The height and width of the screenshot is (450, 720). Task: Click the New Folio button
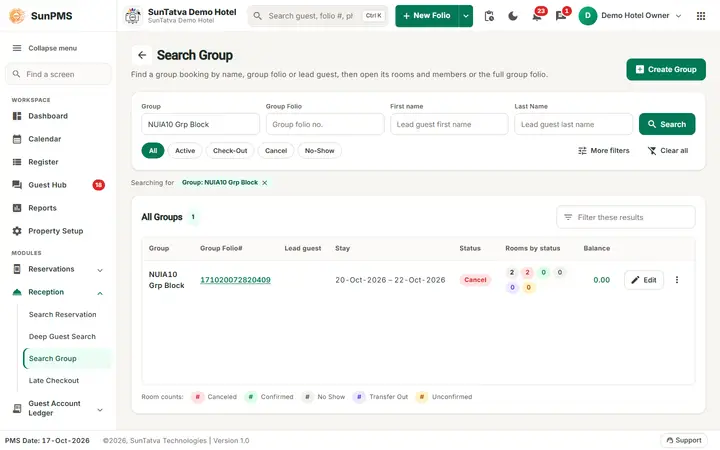point(427,16)
